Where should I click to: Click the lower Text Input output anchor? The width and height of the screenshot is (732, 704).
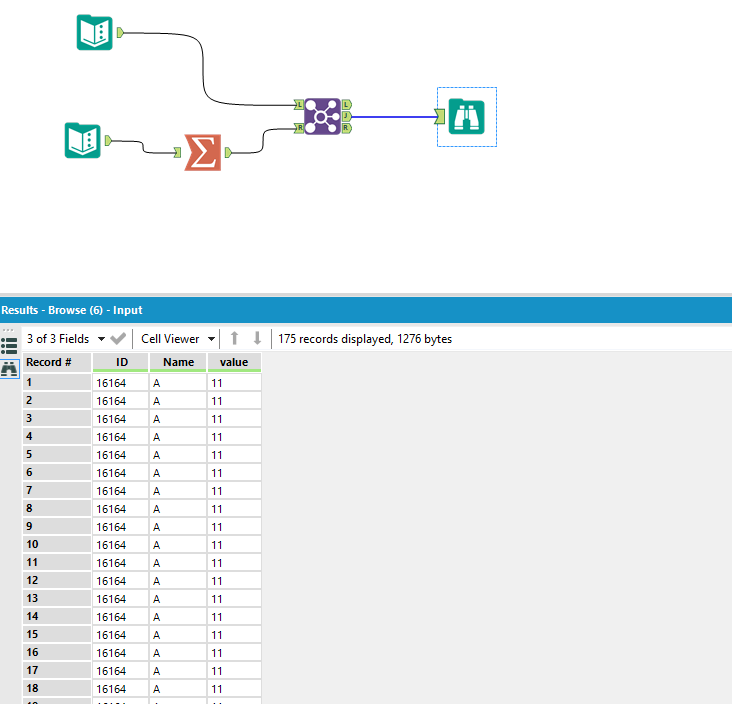tap(108, 141)
